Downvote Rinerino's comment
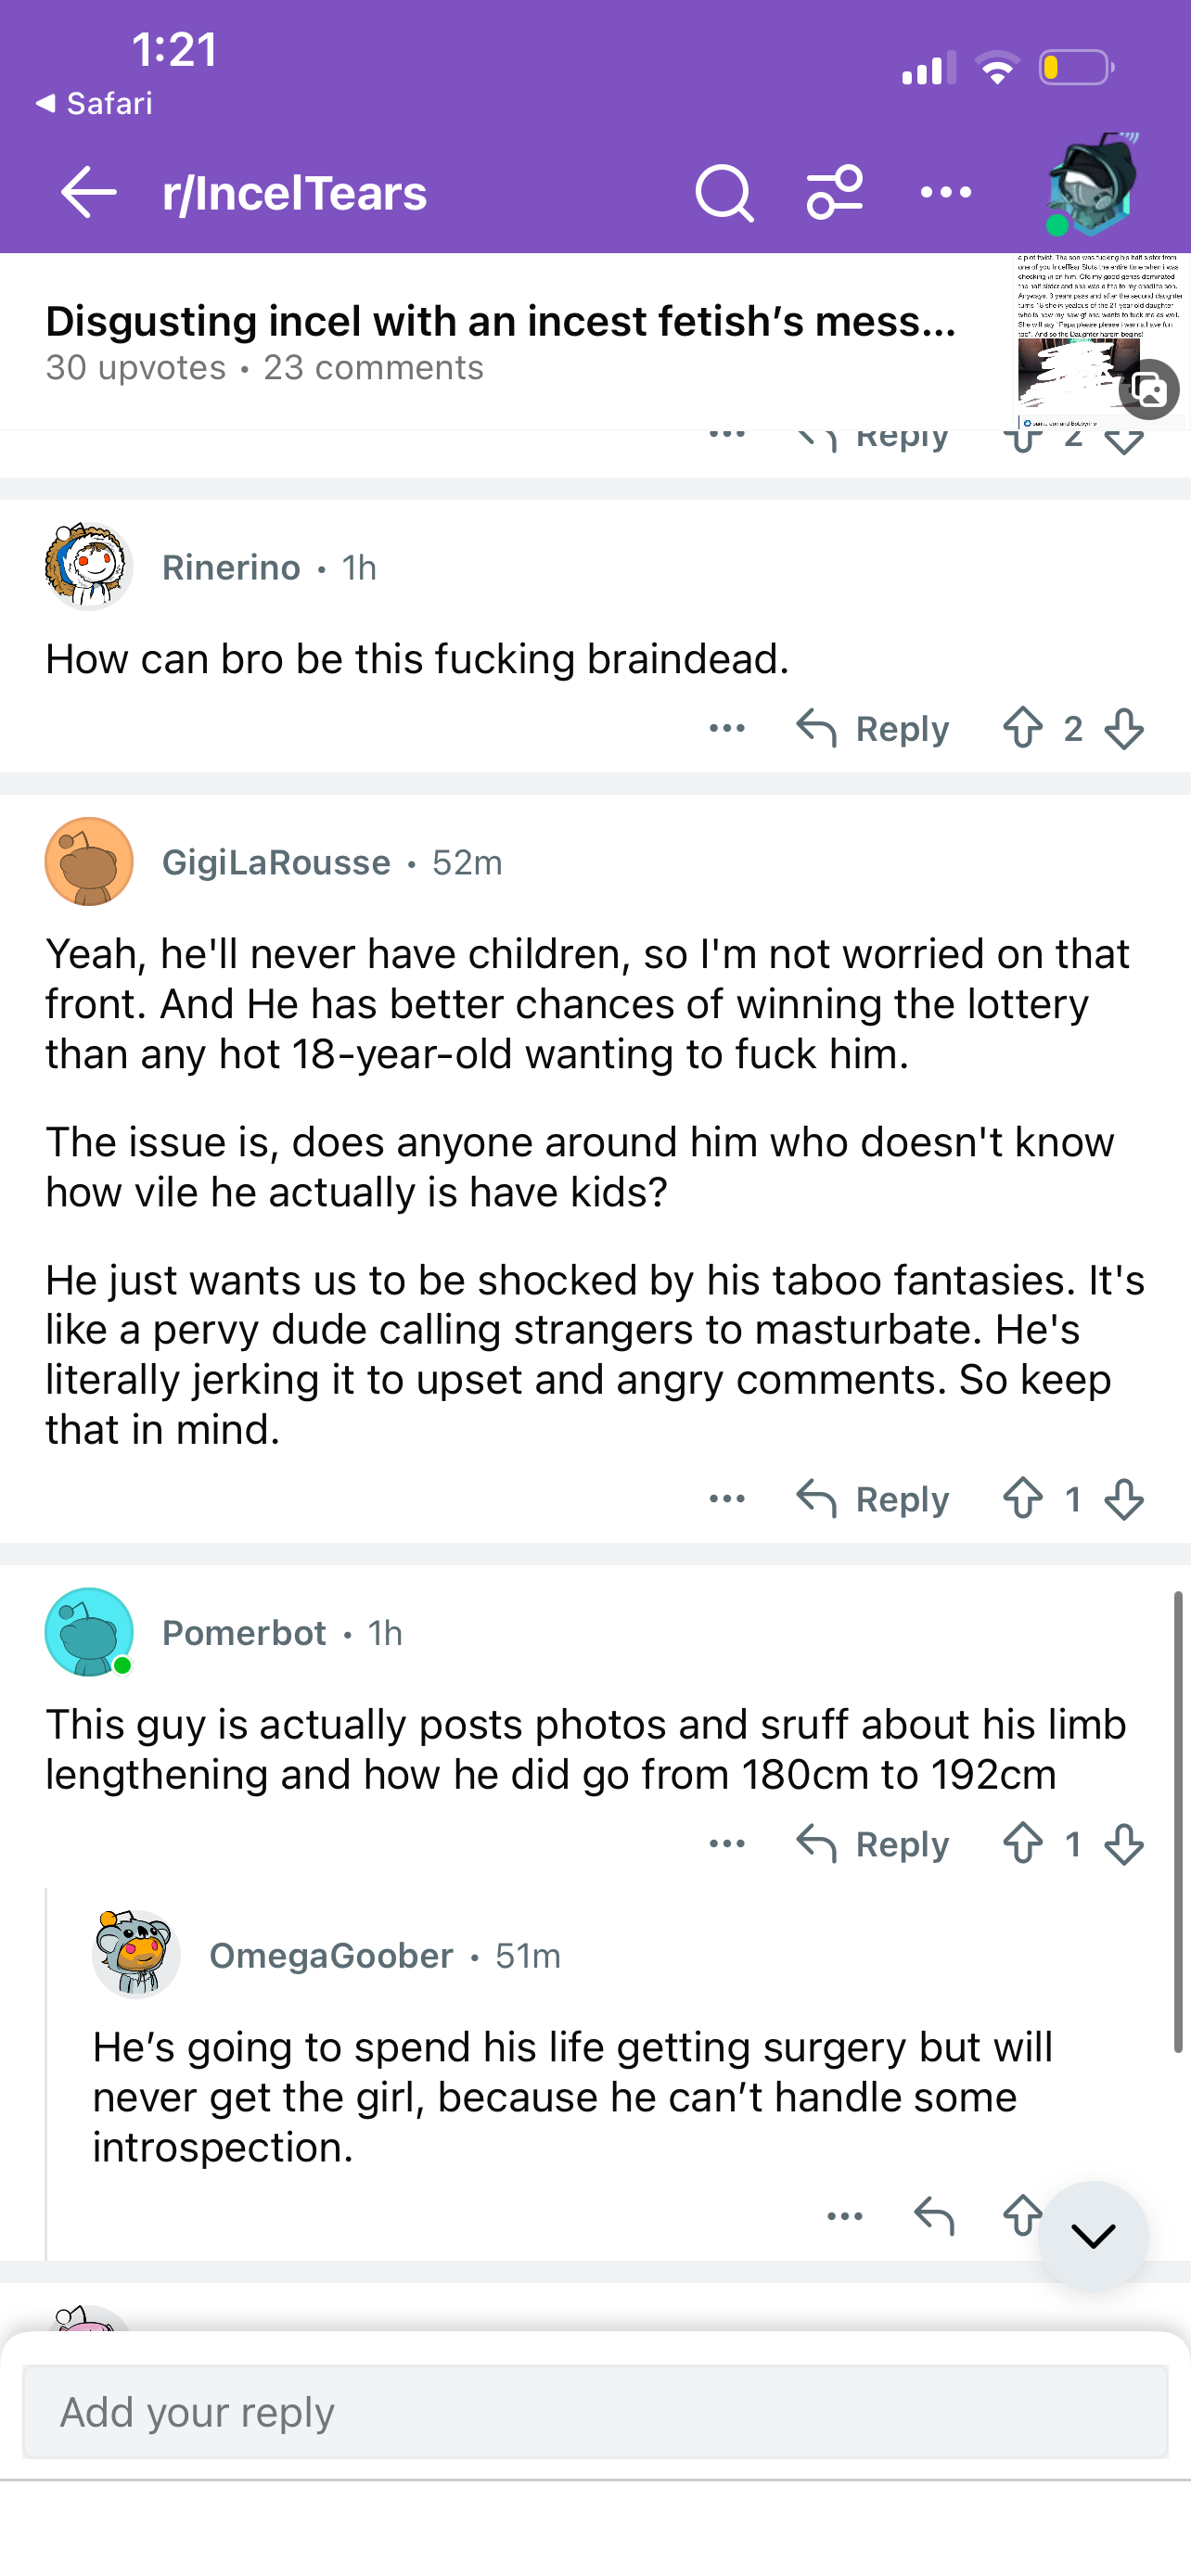Screen dimensions: 1191x2576 (x=1125, y=728)
